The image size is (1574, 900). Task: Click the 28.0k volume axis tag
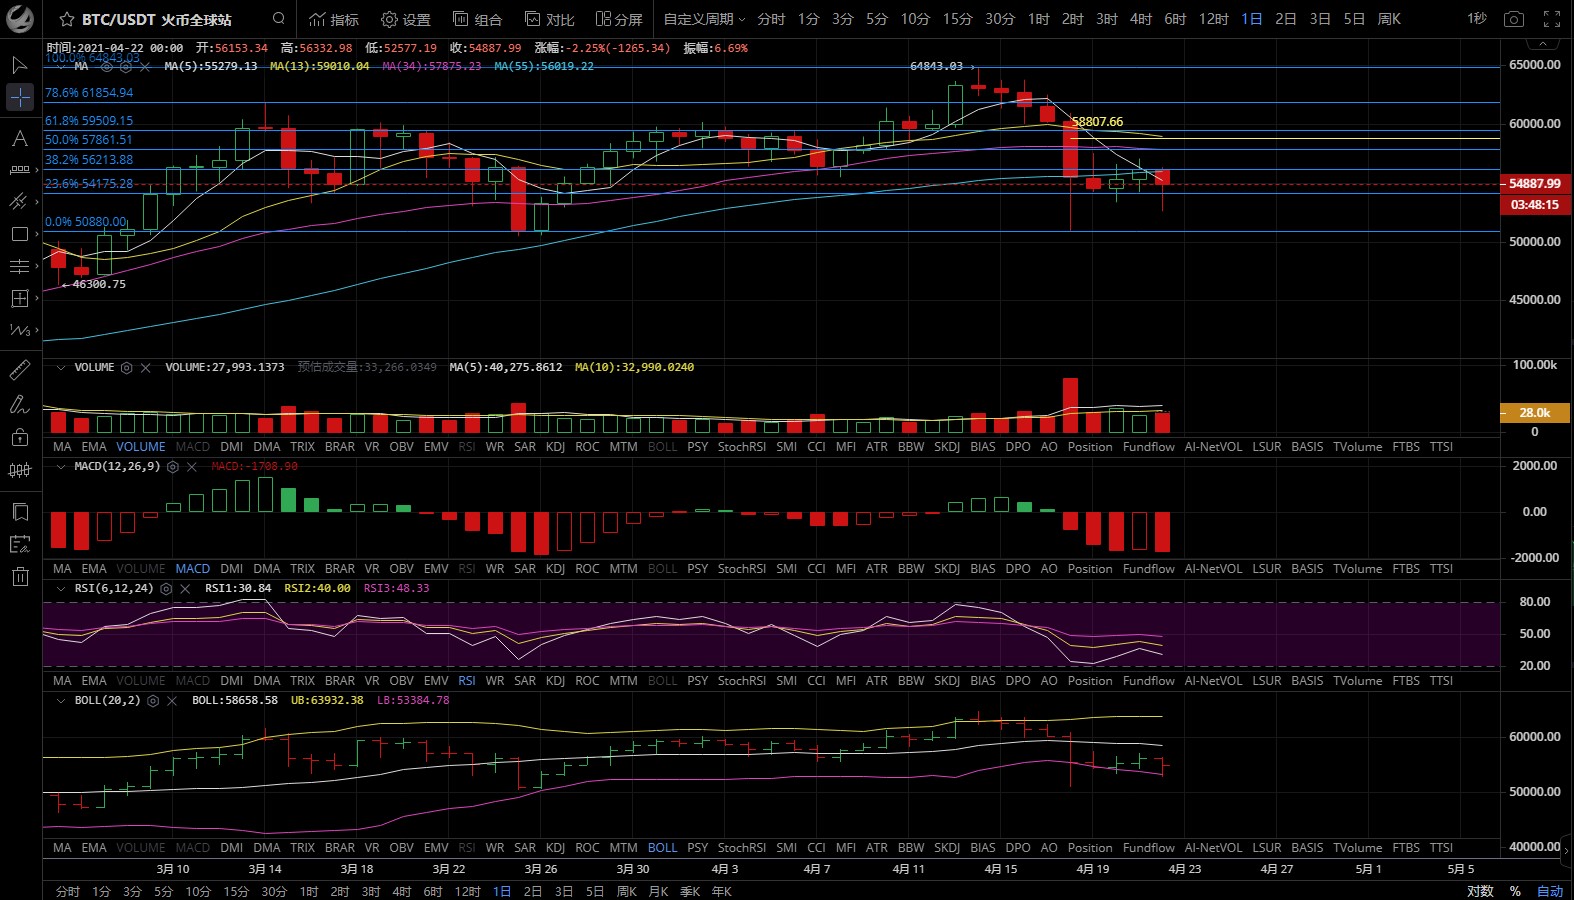pos(1534,412)
